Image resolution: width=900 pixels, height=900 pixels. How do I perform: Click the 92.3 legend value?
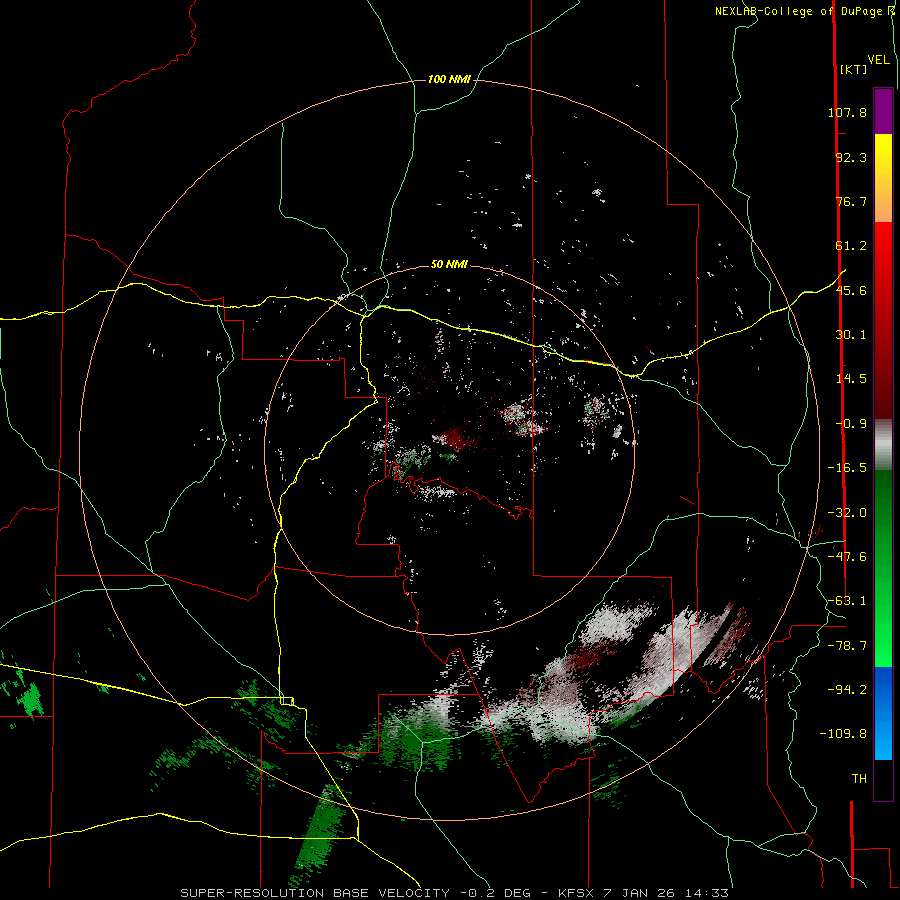(851, 157)
